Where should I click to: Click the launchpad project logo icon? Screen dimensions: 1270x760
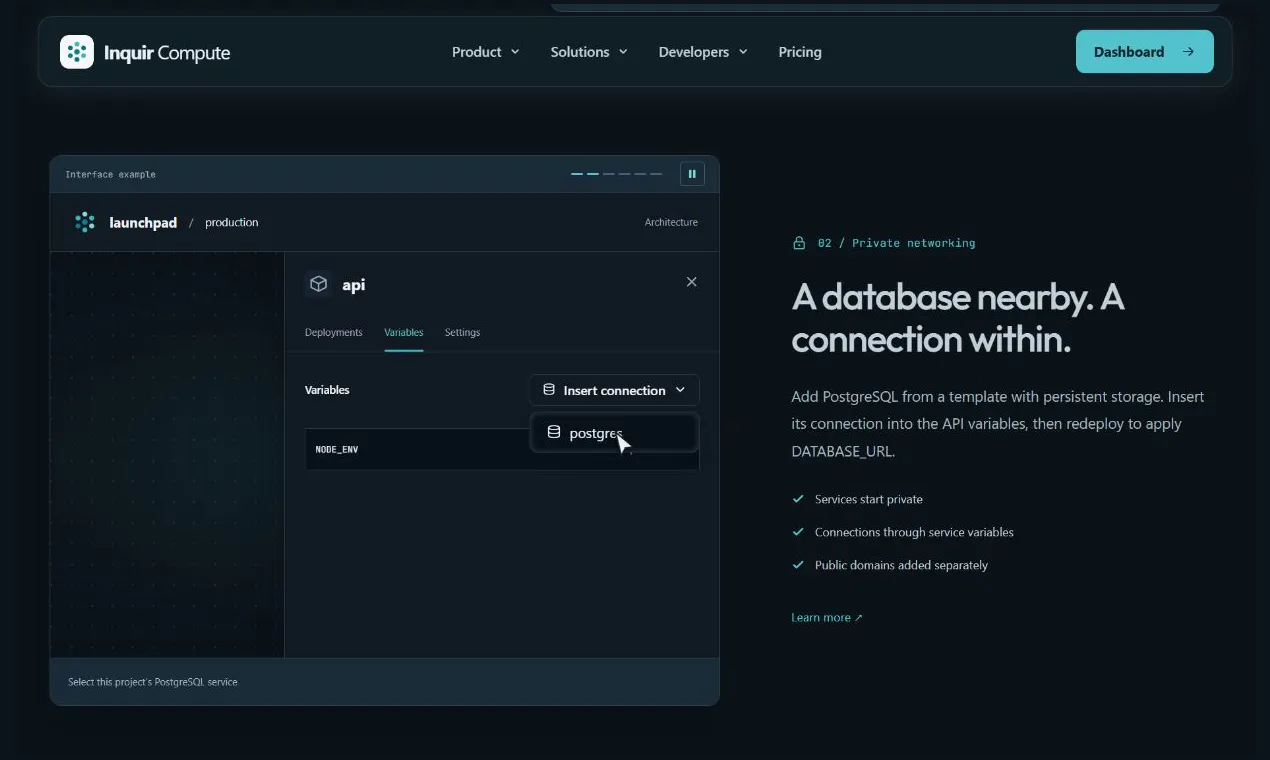85,222
